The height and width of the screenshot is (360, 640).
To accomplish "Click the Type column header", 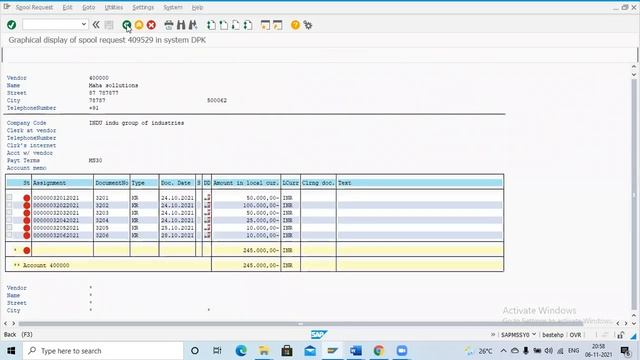I will (144, 183).
